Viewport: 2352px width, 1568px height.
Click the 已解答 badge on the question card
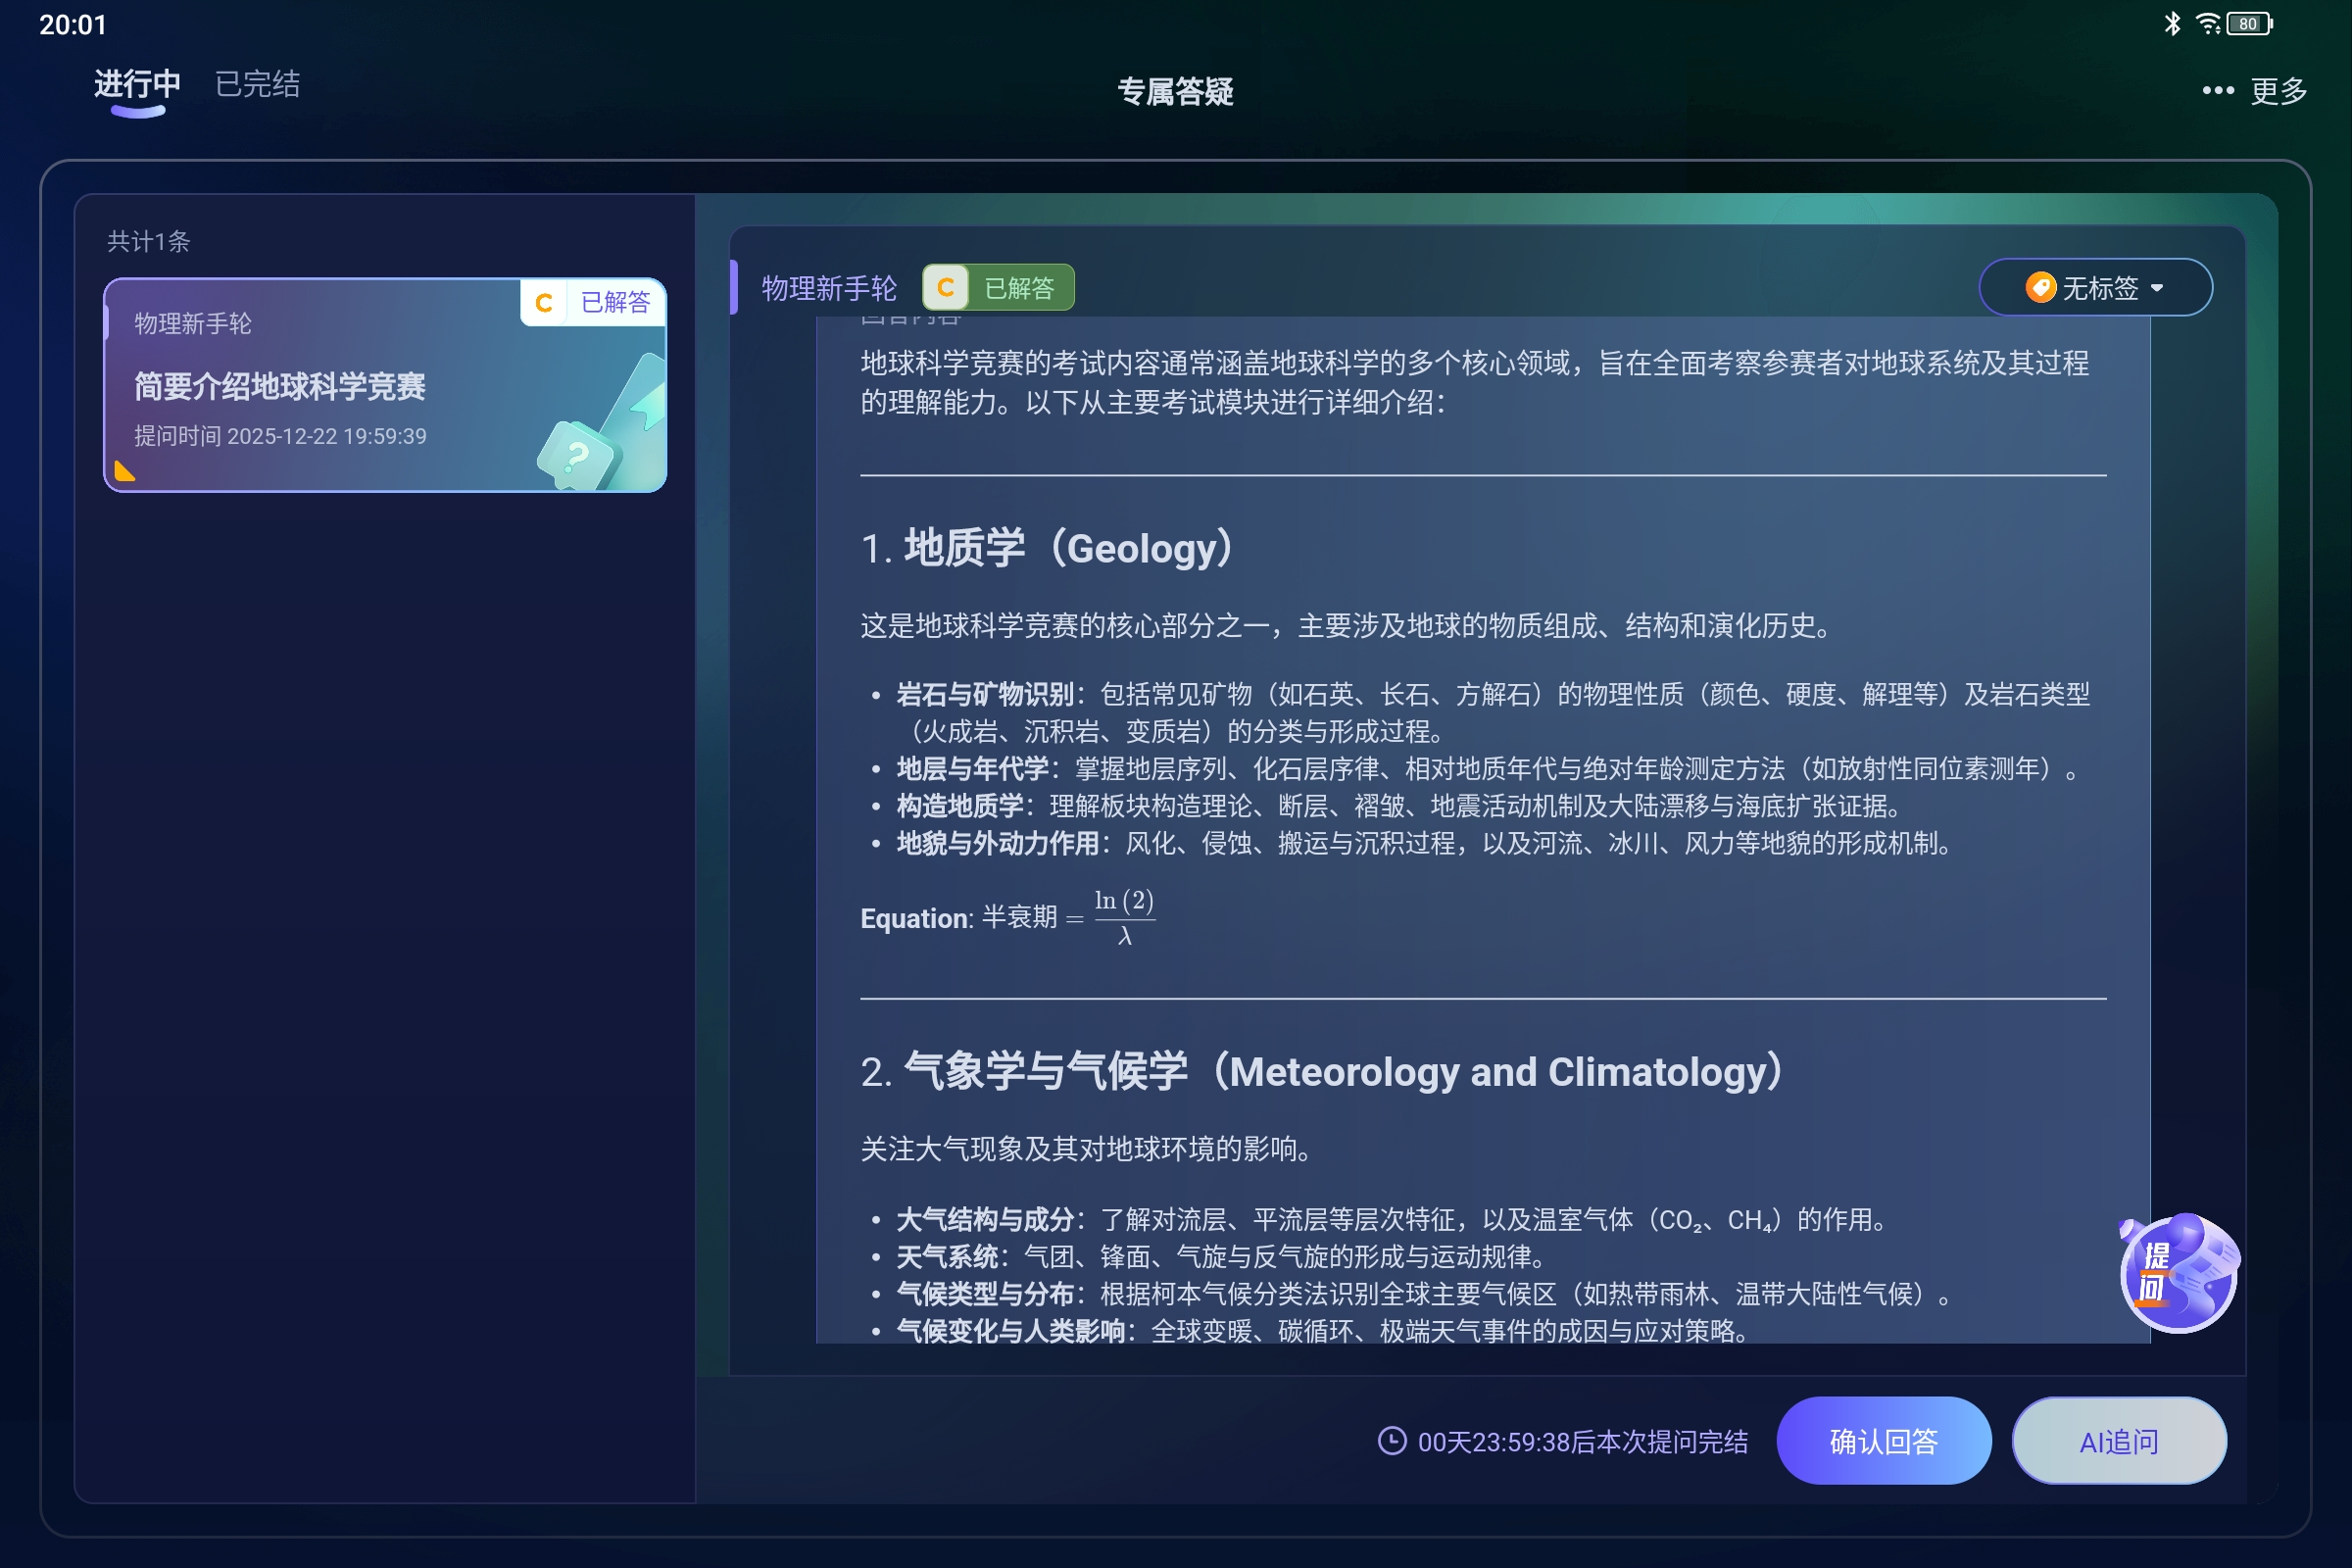pos(614,302)
